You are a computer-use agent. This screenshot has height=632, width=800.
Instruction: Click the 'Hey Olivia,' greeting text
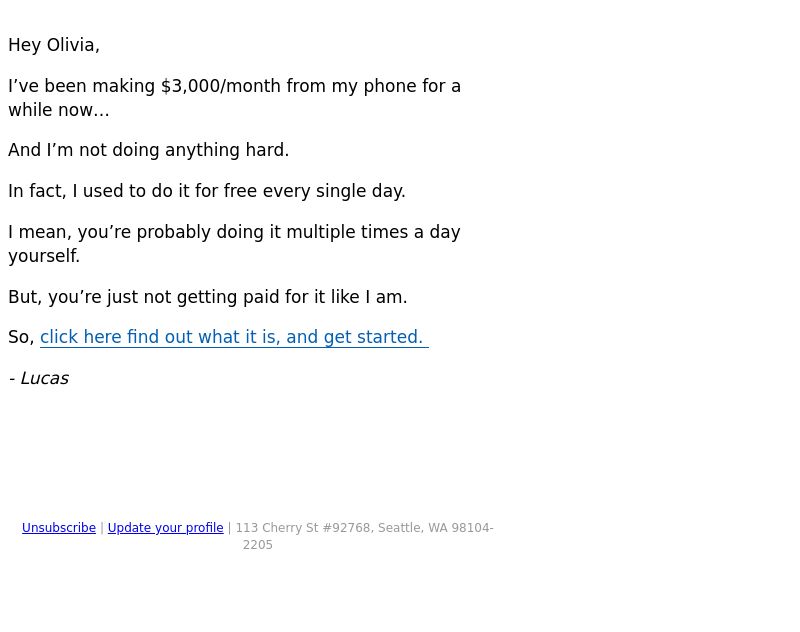(x=54, y=45)
